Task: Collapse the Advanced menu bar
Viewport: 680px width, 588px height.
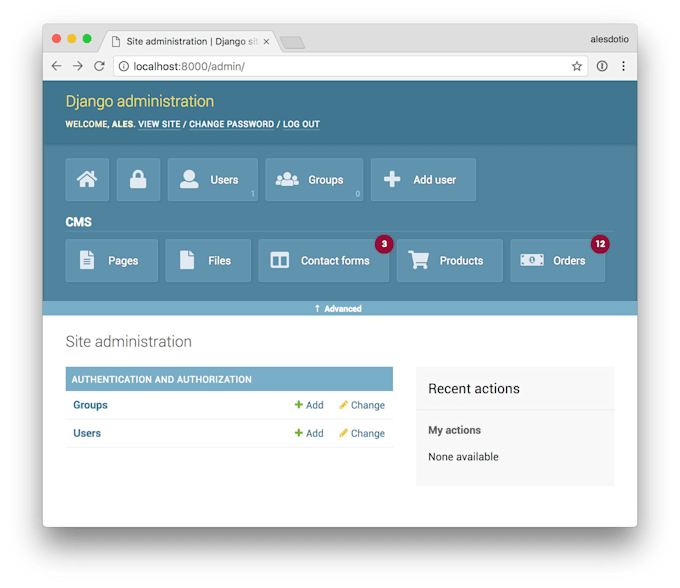Action: tap(340, 308)
